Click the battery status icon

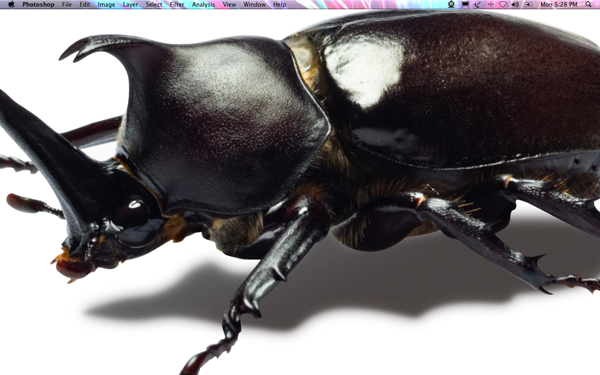(x=528, y=4)
